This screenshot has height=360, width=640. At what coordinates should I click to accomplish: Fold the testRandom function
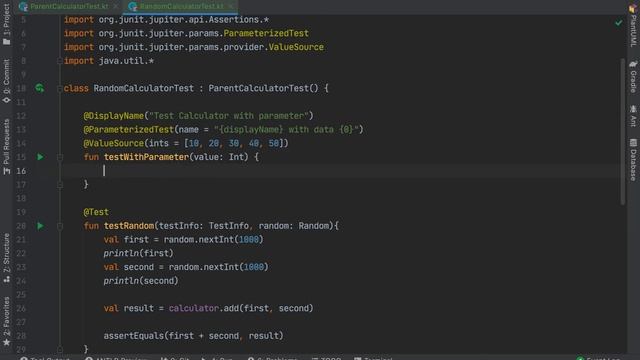60,226
